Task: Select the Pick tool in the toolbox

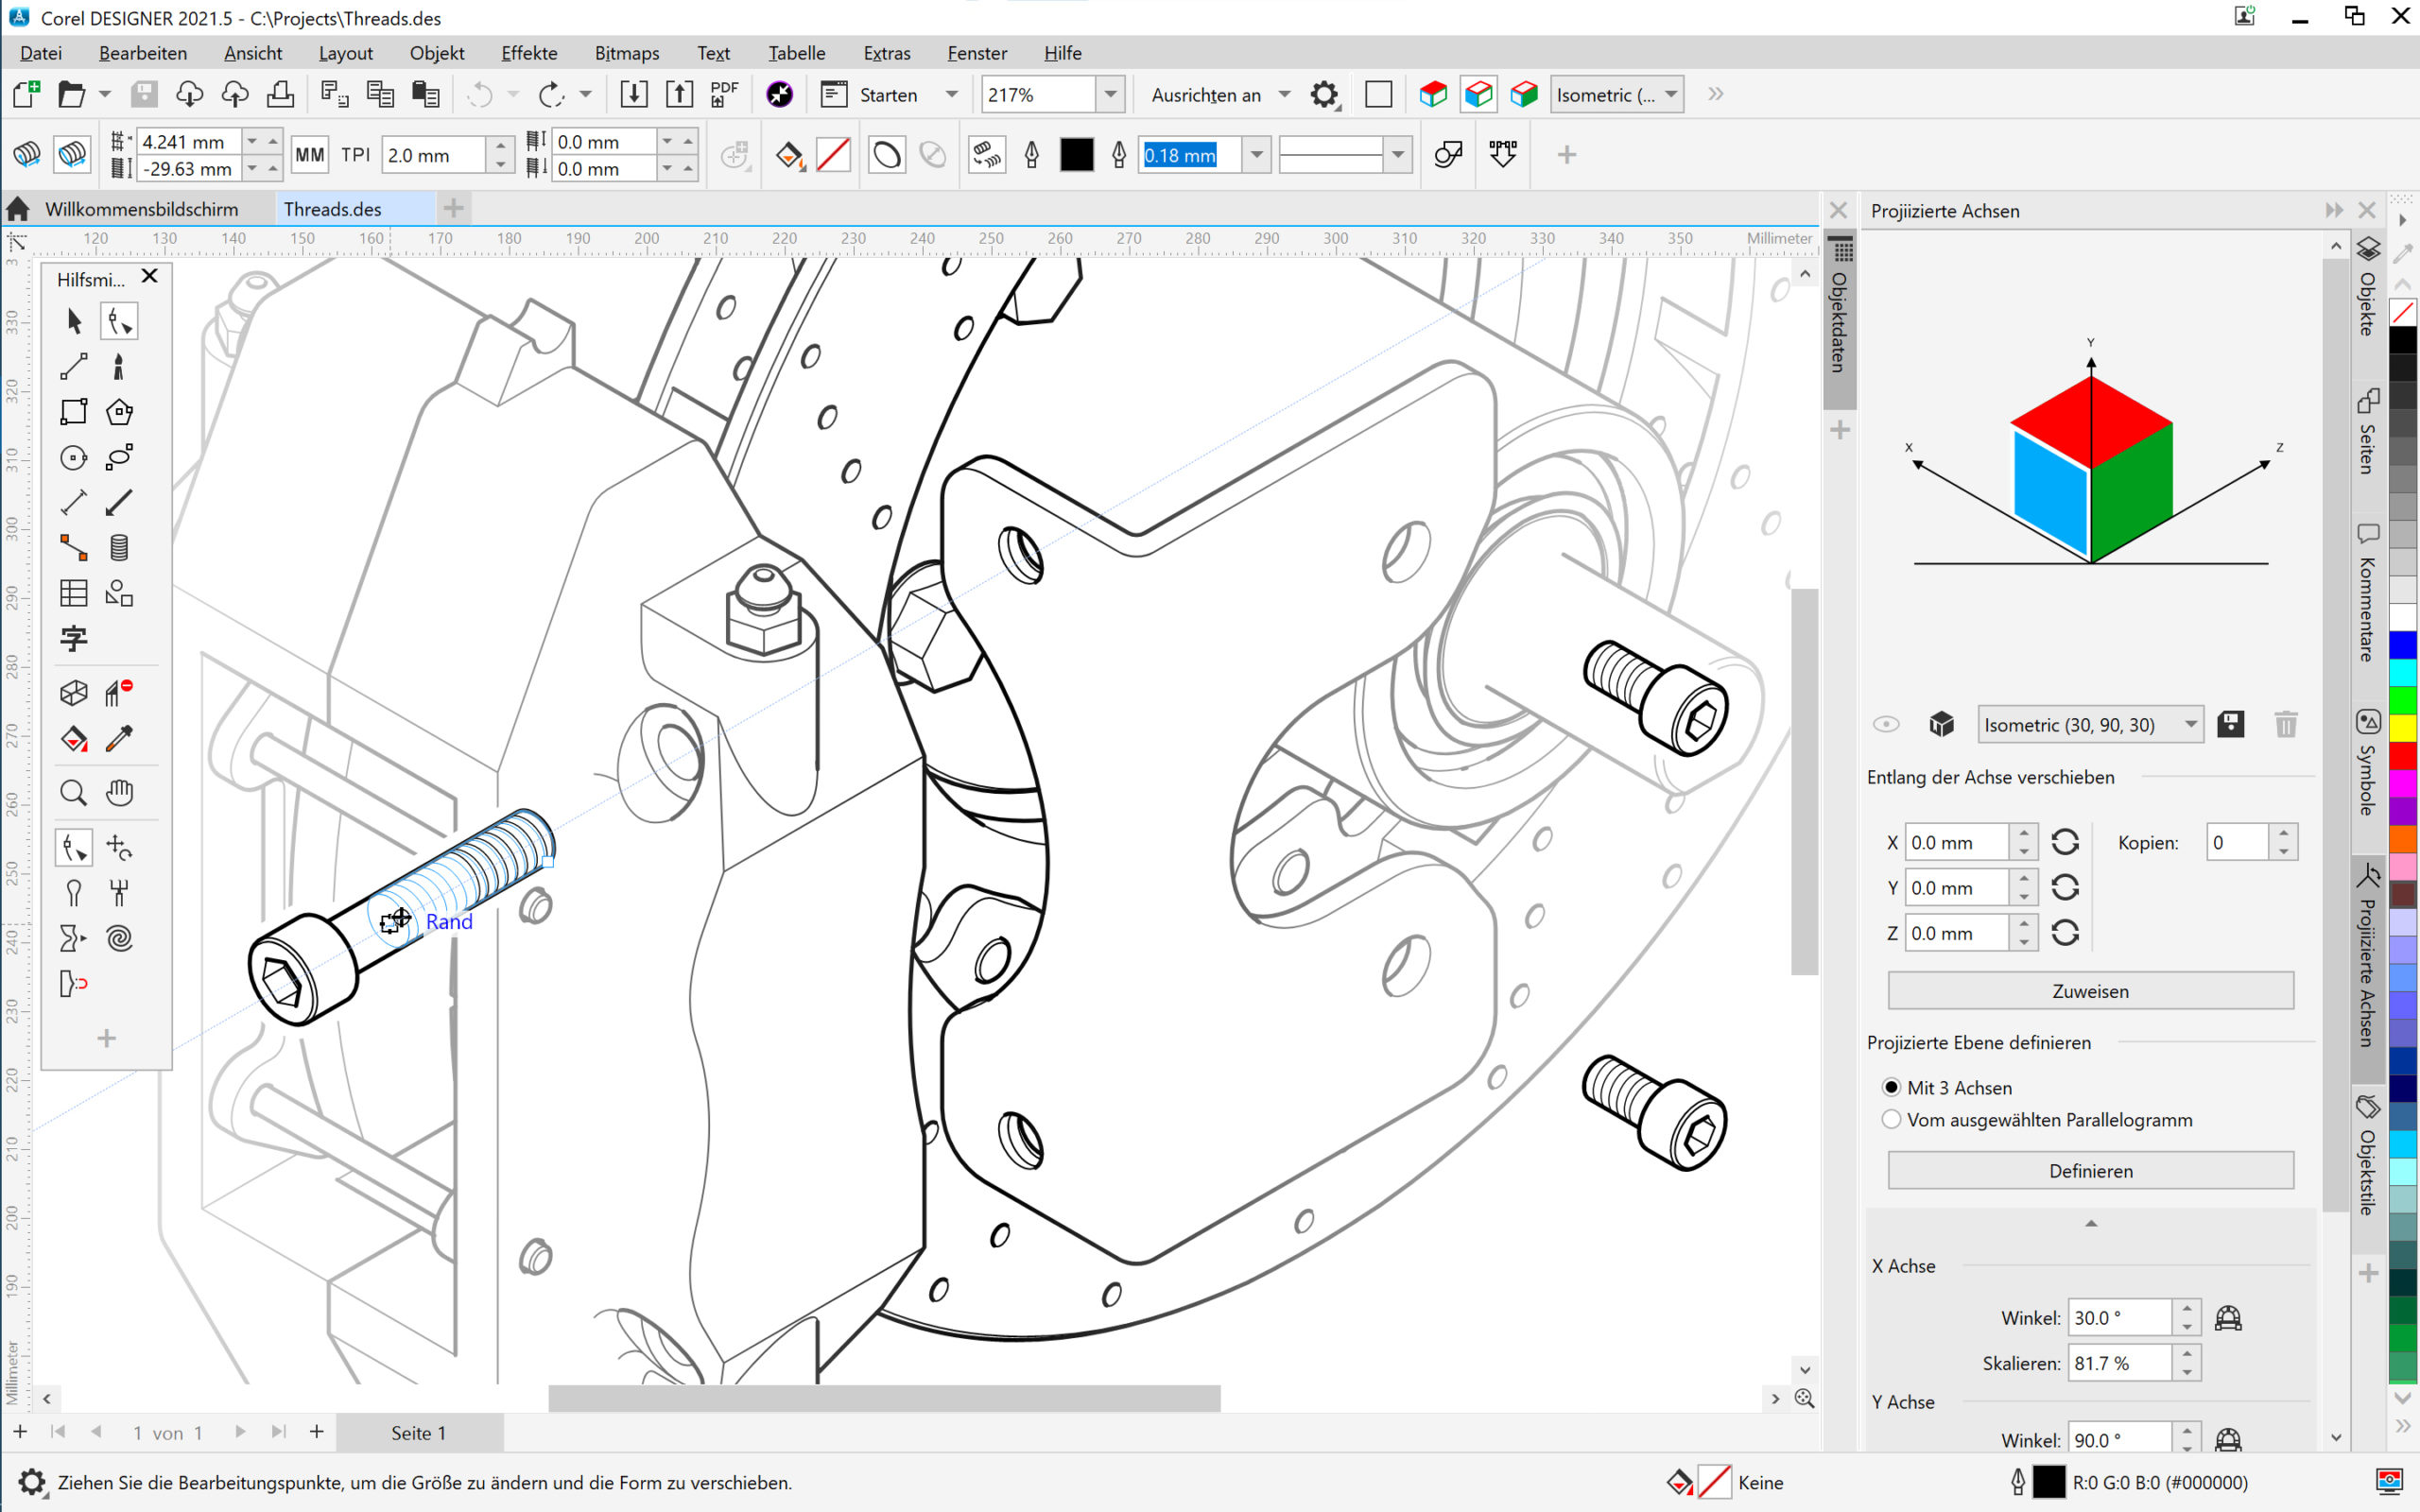Action: 73,320
